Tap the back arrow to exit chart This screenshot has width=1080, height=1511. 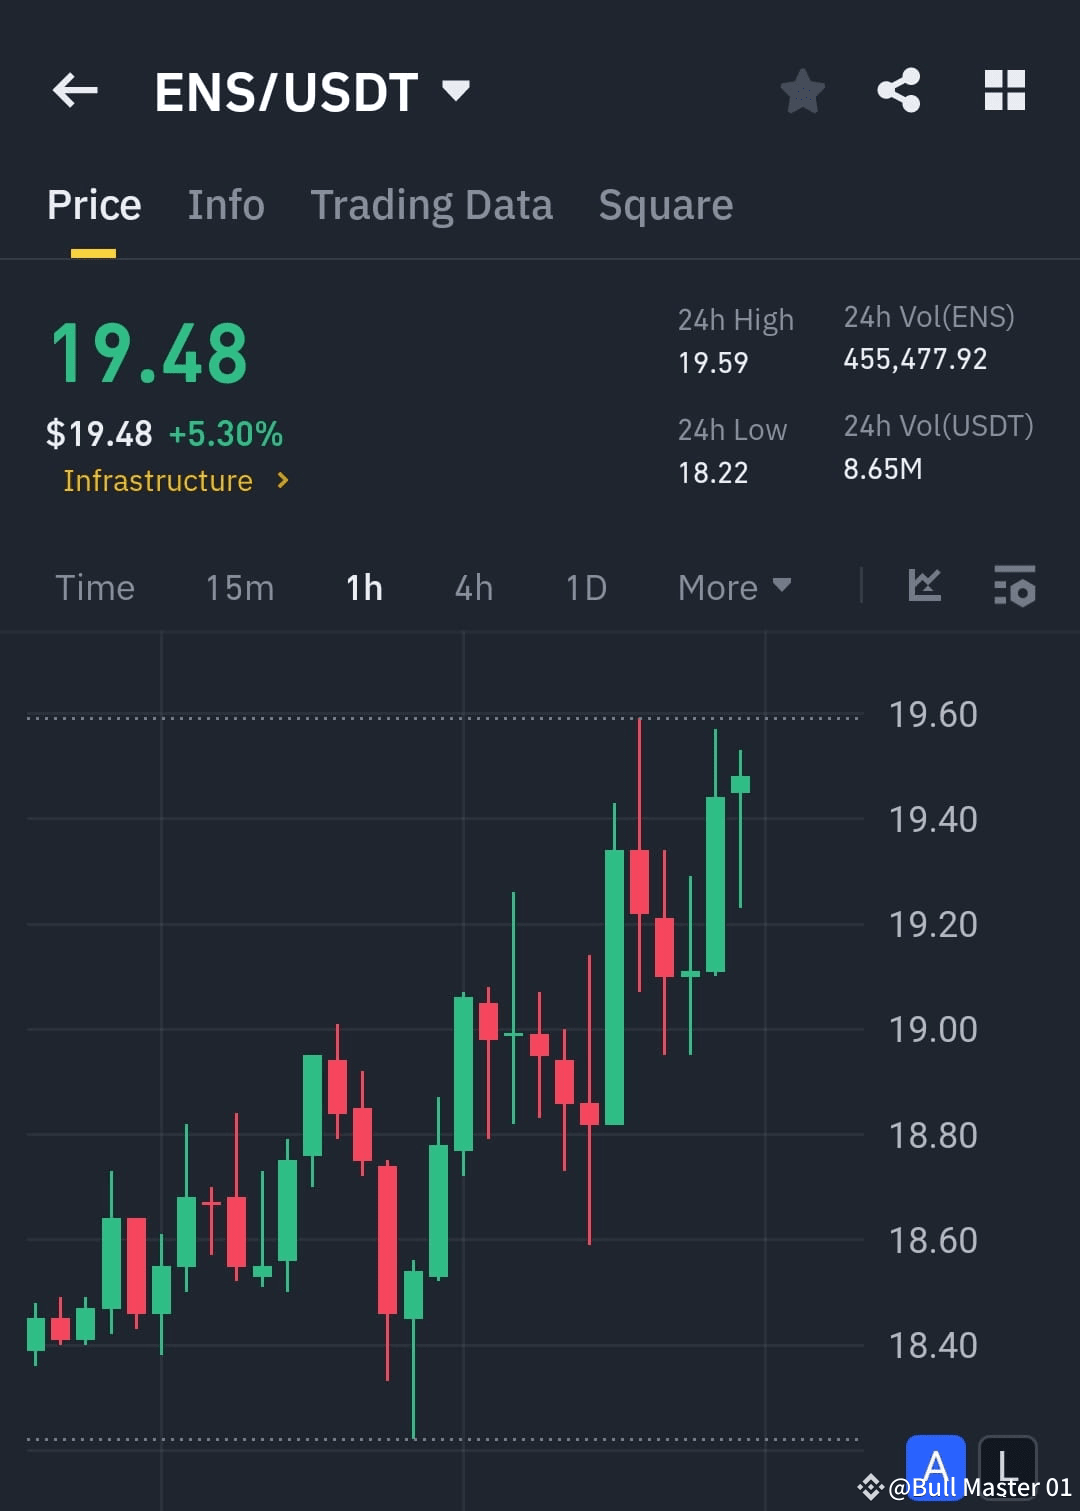[x=73, y=90]
